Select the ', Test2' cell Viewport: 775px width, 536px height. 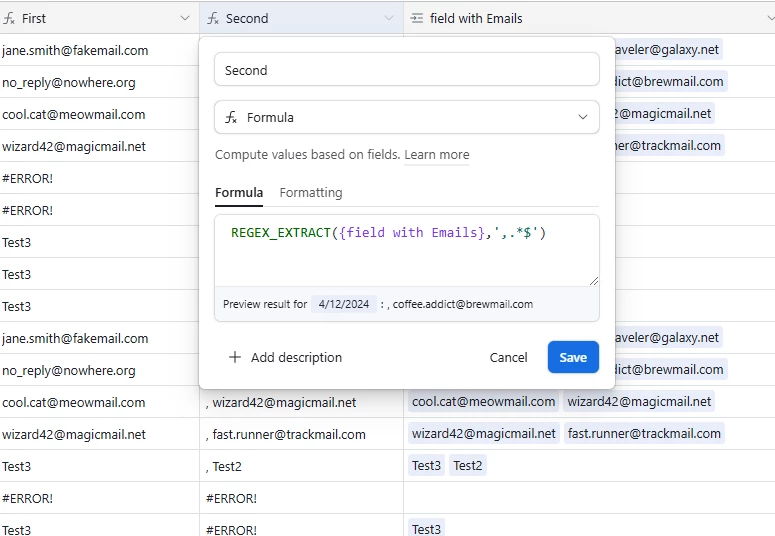301,466
